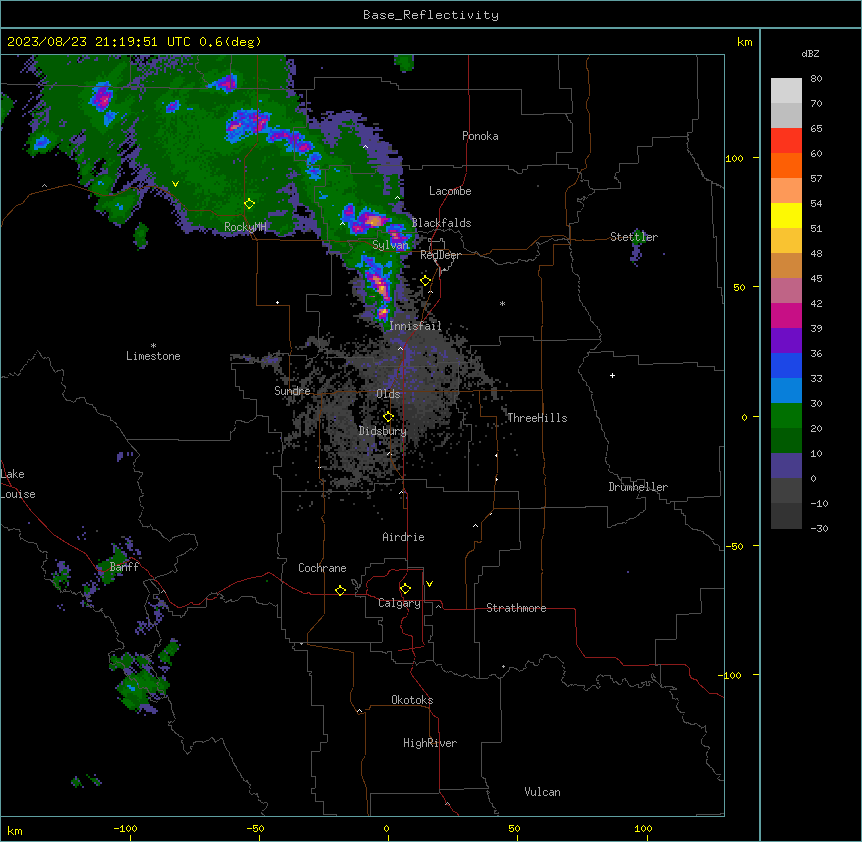Click the small echo patch below Stettler label
862x842 pixels.
click(636, 254)
